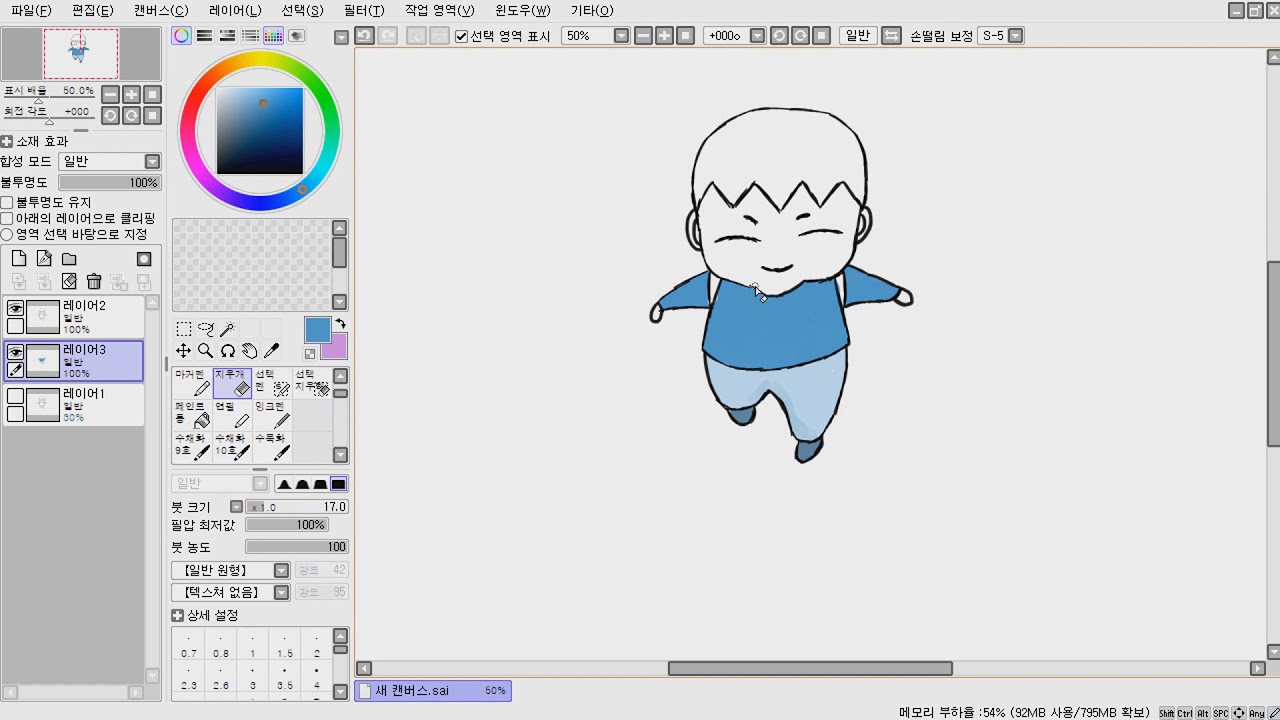1280x720 pixels.
Task: Pick the Eyedropper tool
Action: click(x=271, y=351)
